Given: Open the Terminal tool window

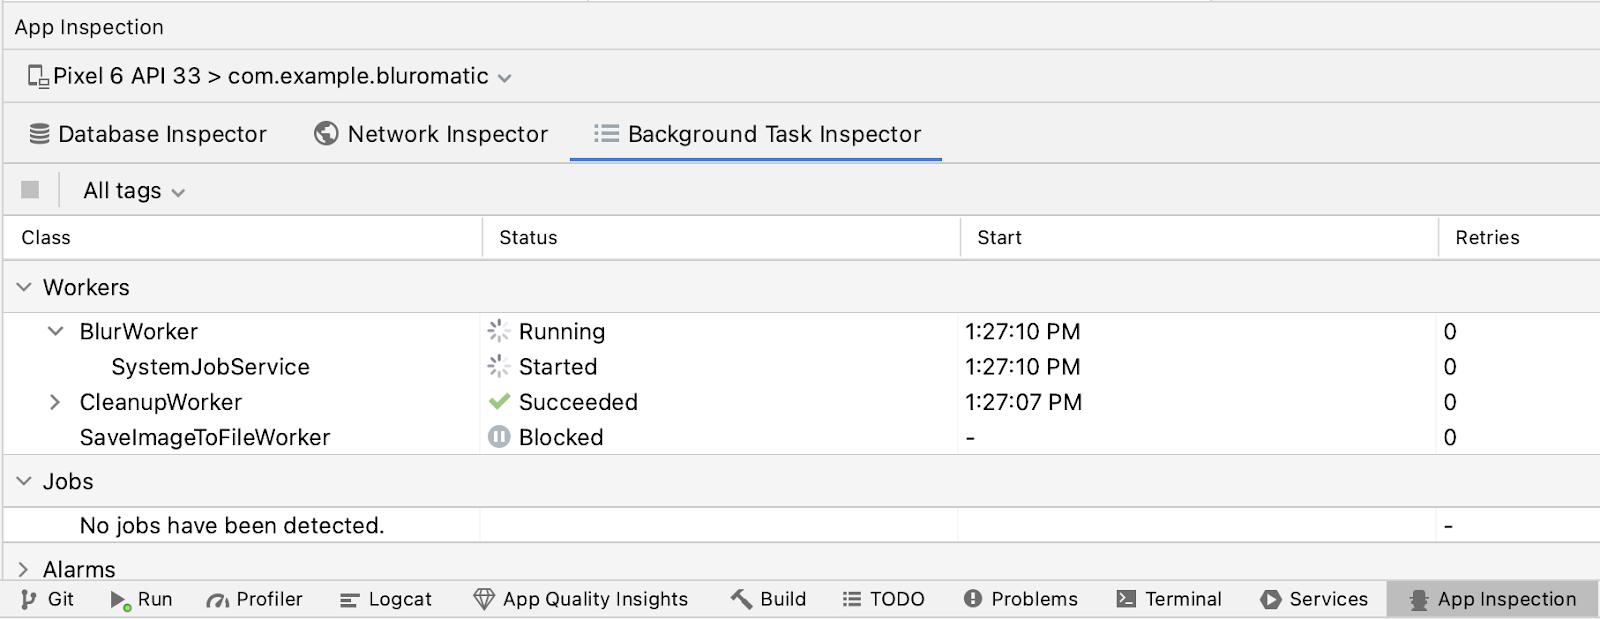Looking at the screenshot, I should tap(1169, 599).
